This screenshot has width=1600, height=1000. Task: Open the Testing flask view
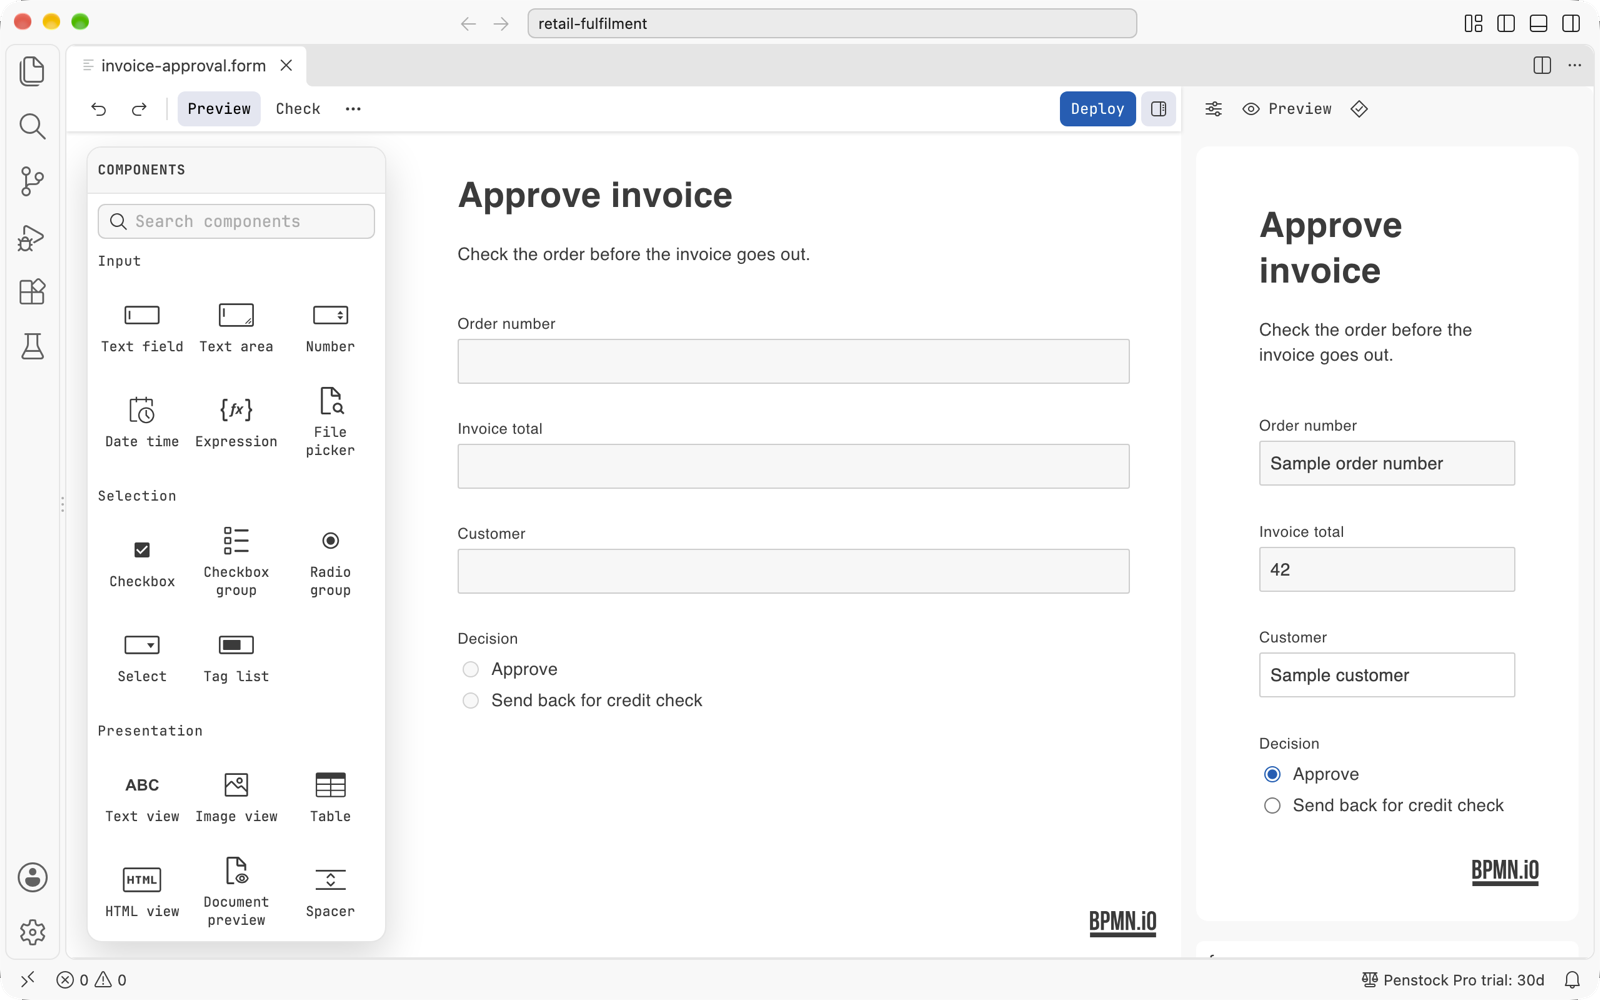32,347
